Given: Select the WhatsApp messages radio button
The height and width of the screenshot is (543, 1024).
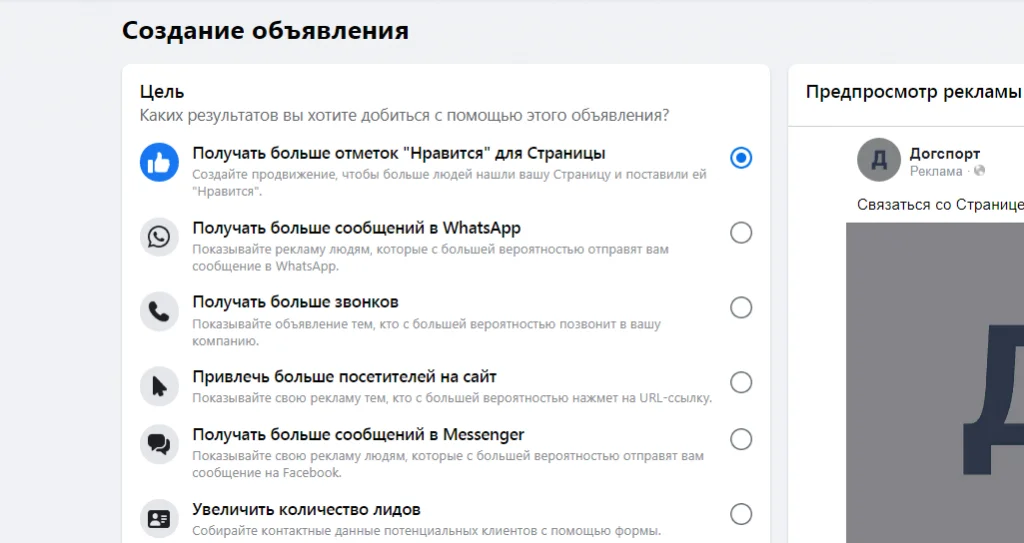Looking at the screenshot, I should [x=741, y=233].
